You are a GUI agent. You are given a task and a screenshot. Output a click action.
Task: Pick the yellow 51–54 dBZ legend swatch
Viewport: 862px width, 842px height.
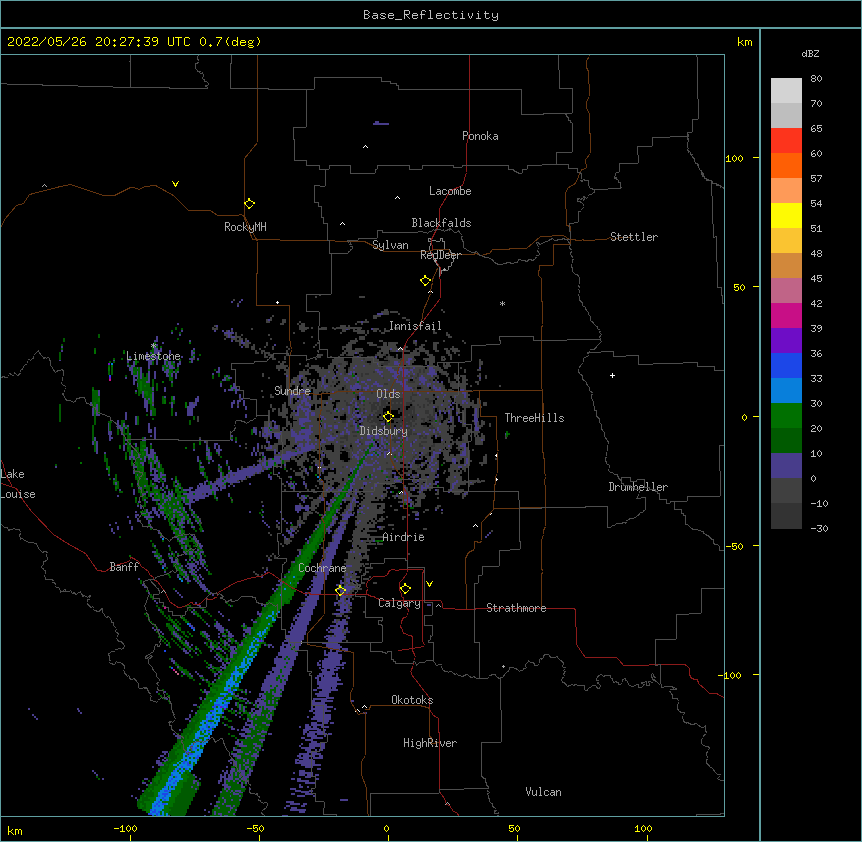(x=786, y=215)
